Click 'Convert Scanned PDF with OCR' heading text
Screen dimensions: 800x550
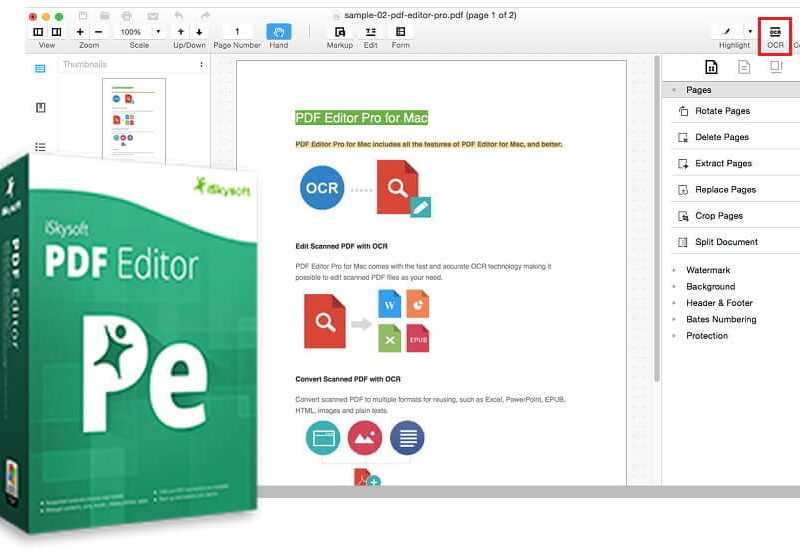tap(348, 379)
